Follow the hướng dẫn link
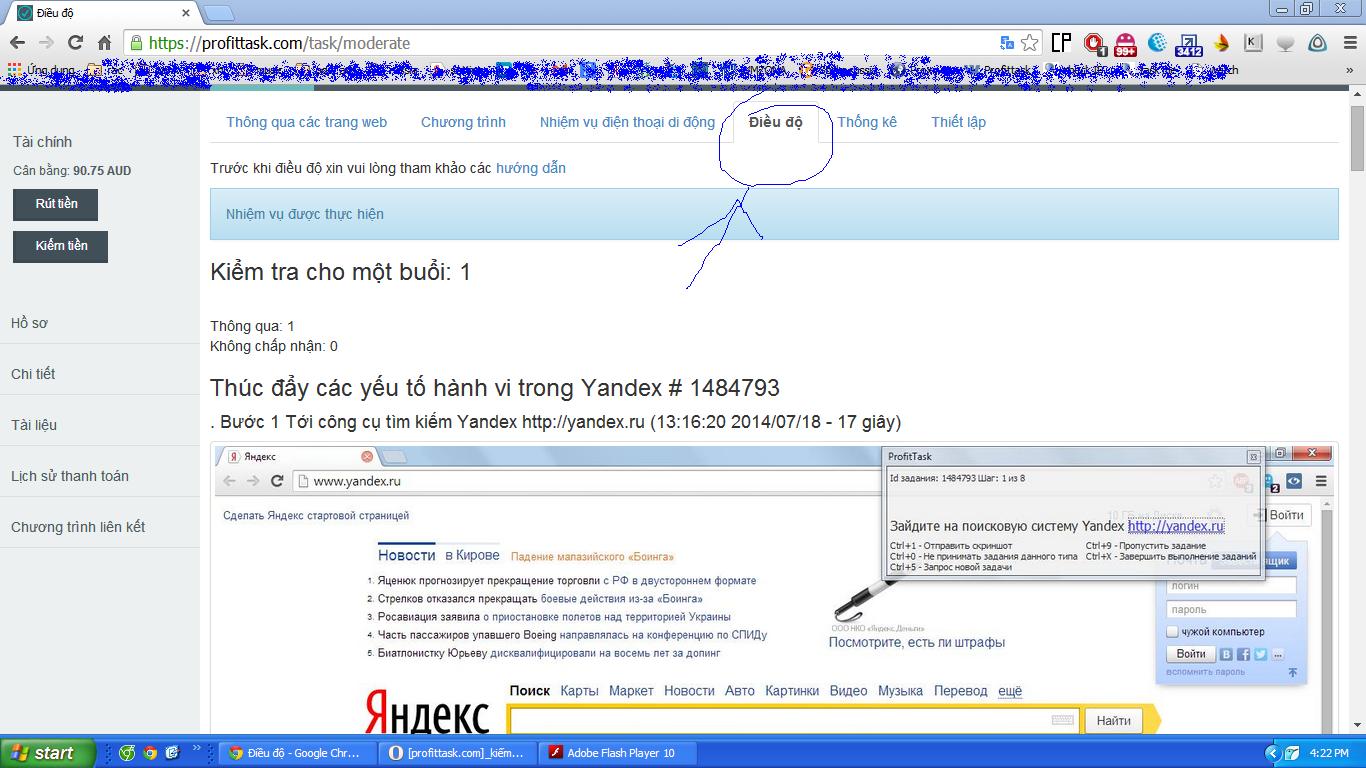Image resolution: width=1366 pixels, height=768 pixels. [531, 168]
